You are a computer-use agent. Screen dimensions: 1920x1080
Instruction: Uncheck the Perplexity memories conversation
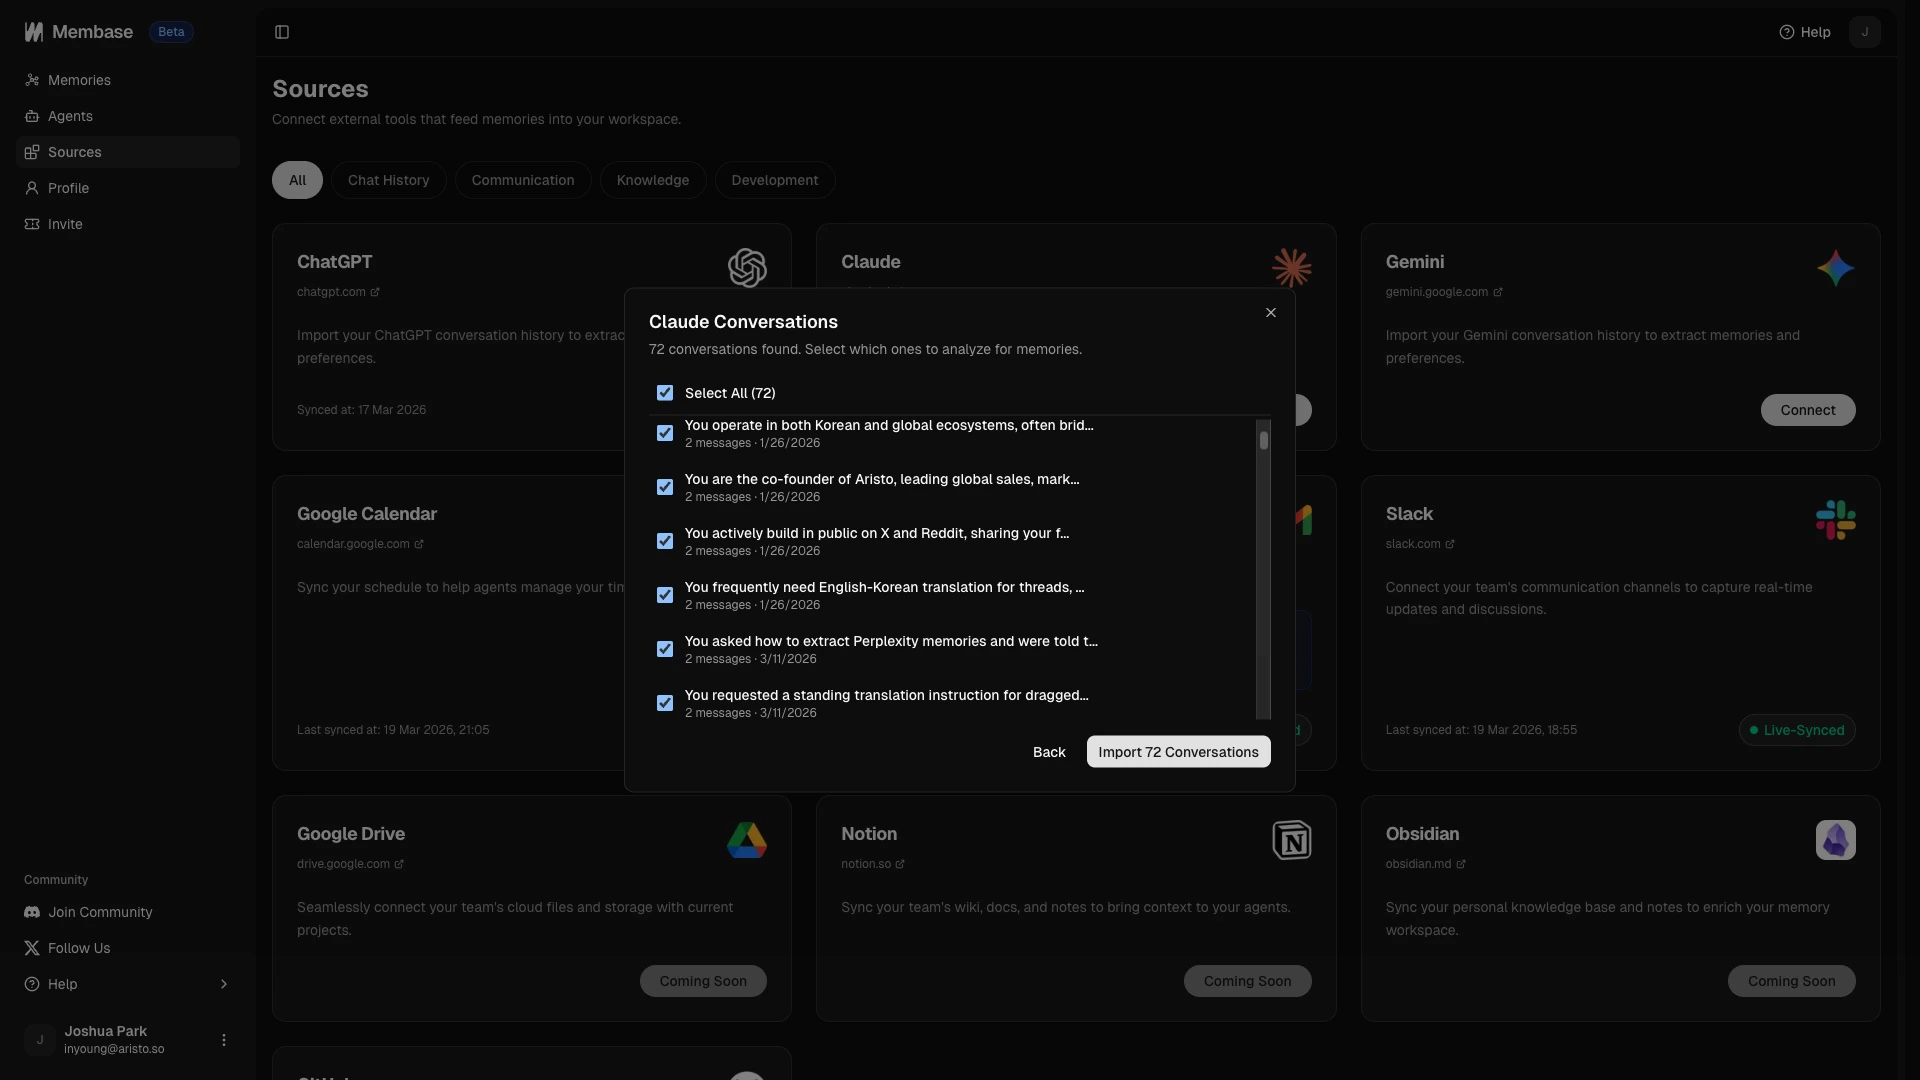(x=665, y=649)
